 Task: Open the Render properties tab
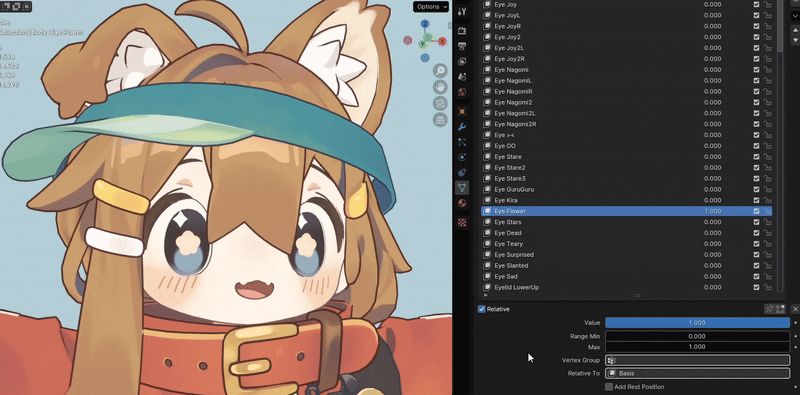[x=462, y=31]
